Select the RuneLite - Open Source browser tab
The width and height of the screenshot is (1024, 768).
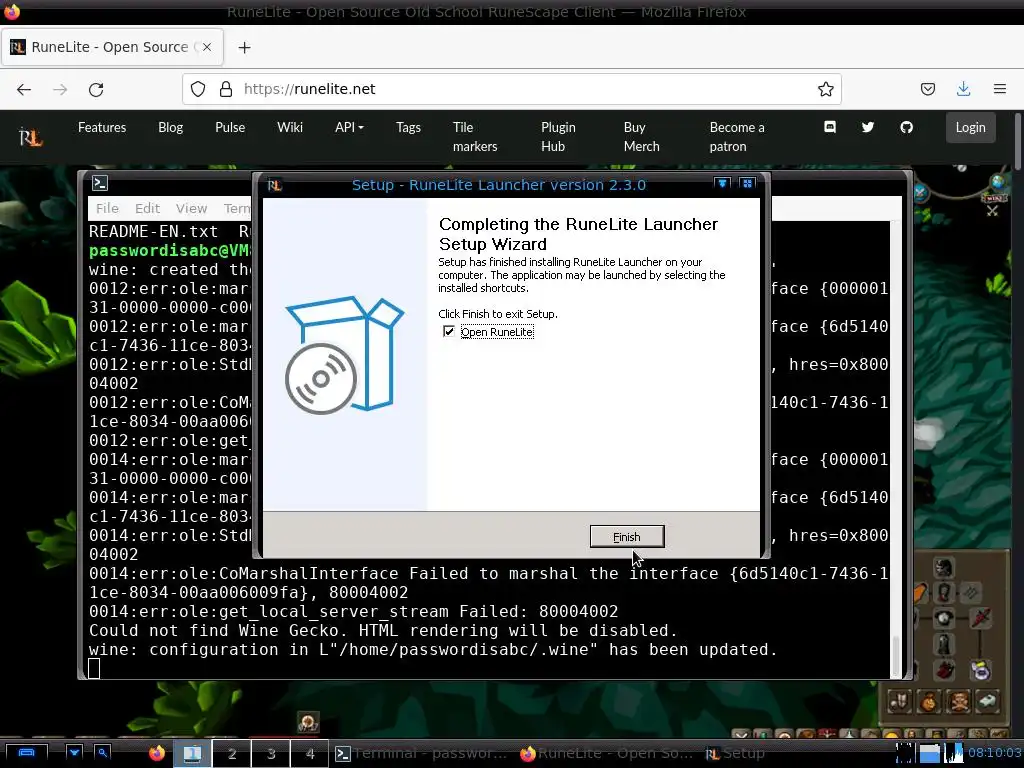pyautogui.click(x=112, y=47)
